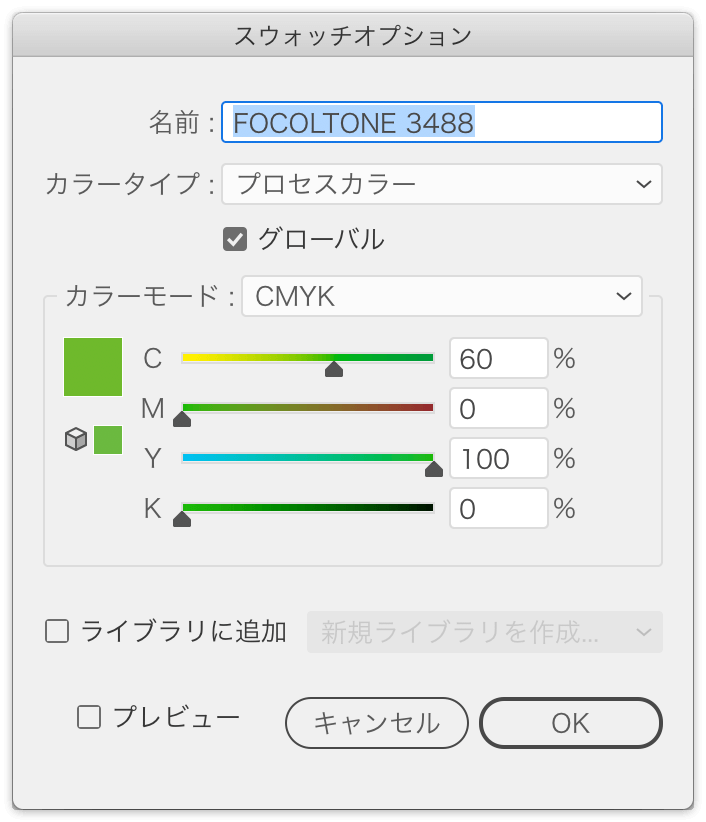706x822 pixels.
Task: Click the C percentage field showing 60
Action: pyautogui.click(x=498, y=358)
